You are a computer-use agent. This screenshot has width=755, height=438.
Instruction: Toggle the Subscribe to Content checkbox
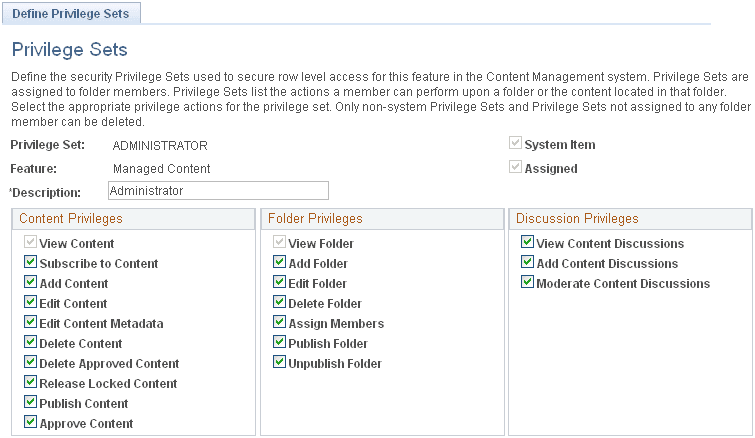[x=31, y=264]
